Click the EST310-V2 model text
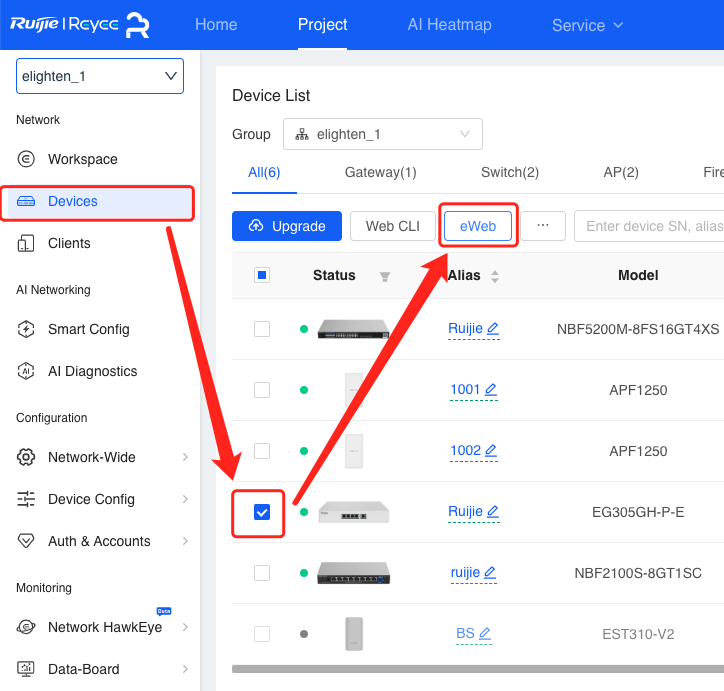The height and width of the screenshot is (691, 724). coord(638,634)
